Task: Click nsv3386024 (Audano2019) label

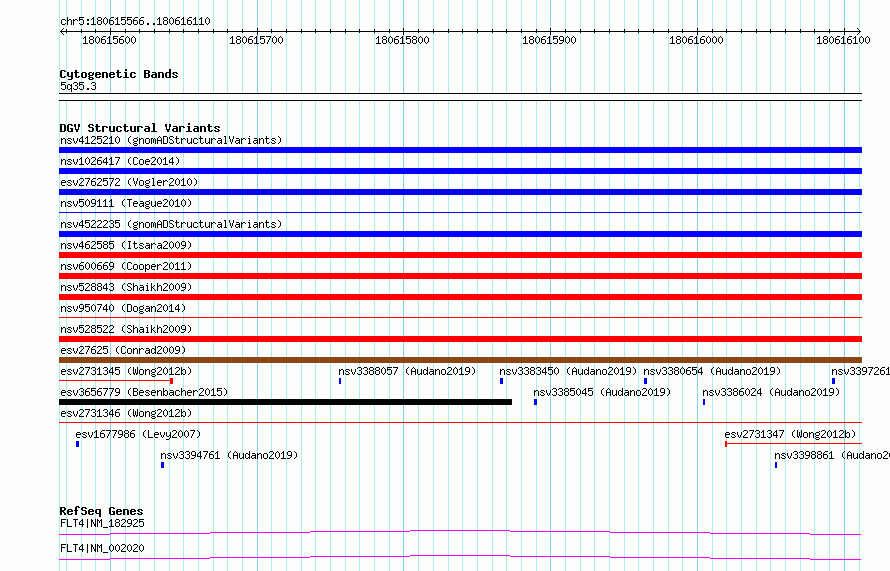Action: pyautogui.click(x=771, y=392)
